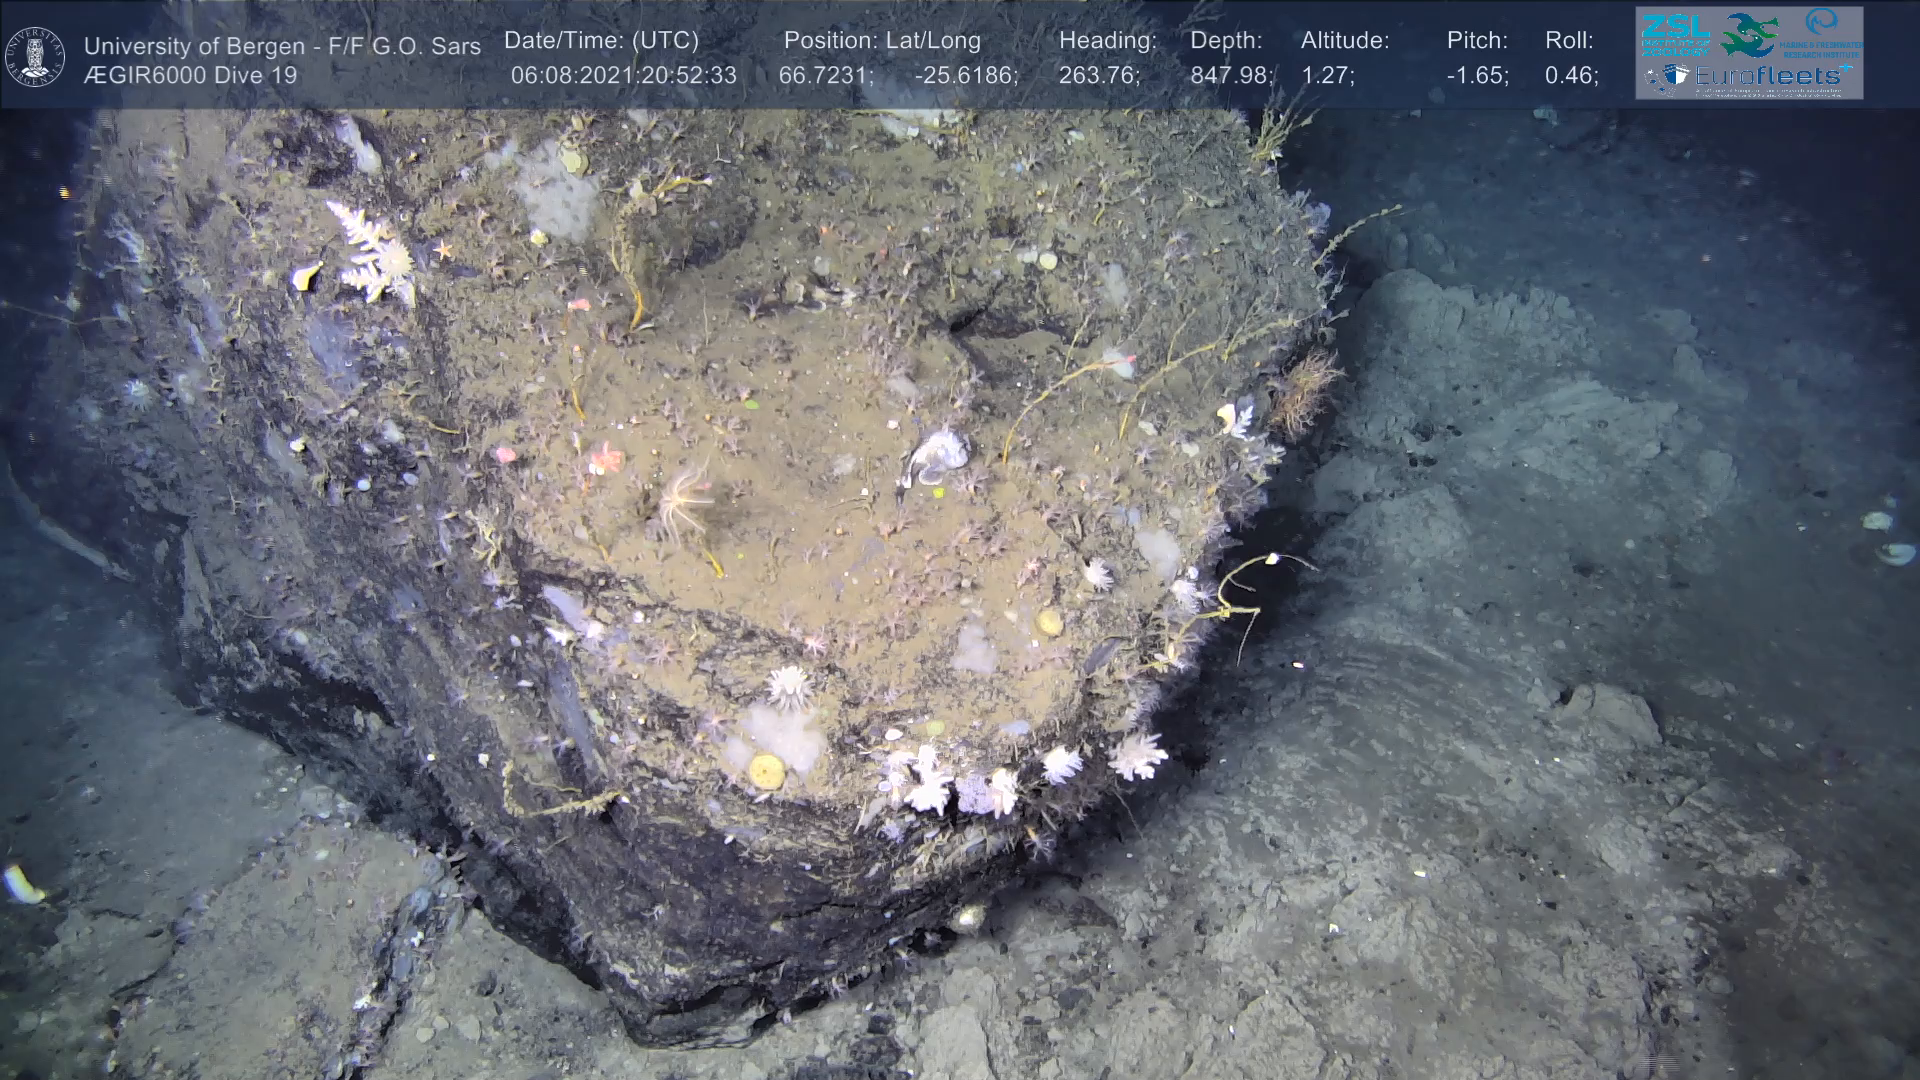Screen dimensions: 1920x1080
Task: Click the ZSL Institute of Zoology logo
Action: point(1675,35)
